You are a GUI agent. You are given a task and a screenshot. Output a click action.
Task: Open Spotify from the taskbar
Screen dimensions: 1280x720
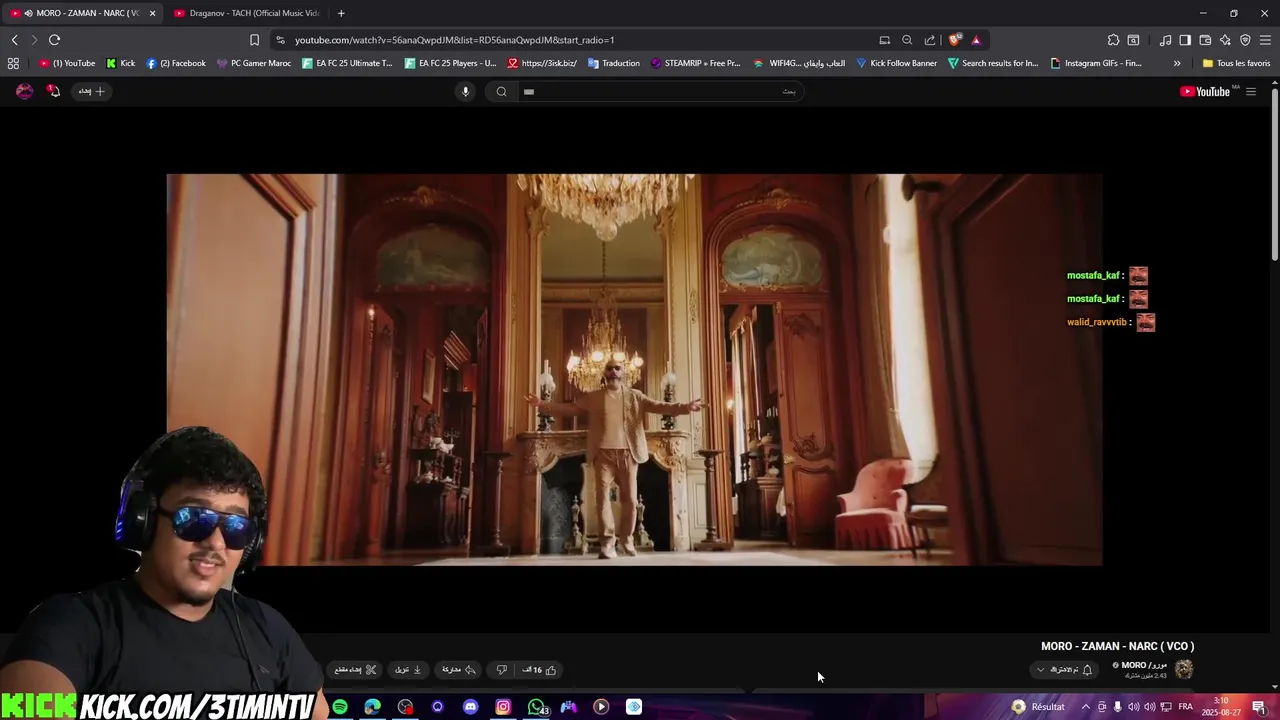(x=340, y=707)
